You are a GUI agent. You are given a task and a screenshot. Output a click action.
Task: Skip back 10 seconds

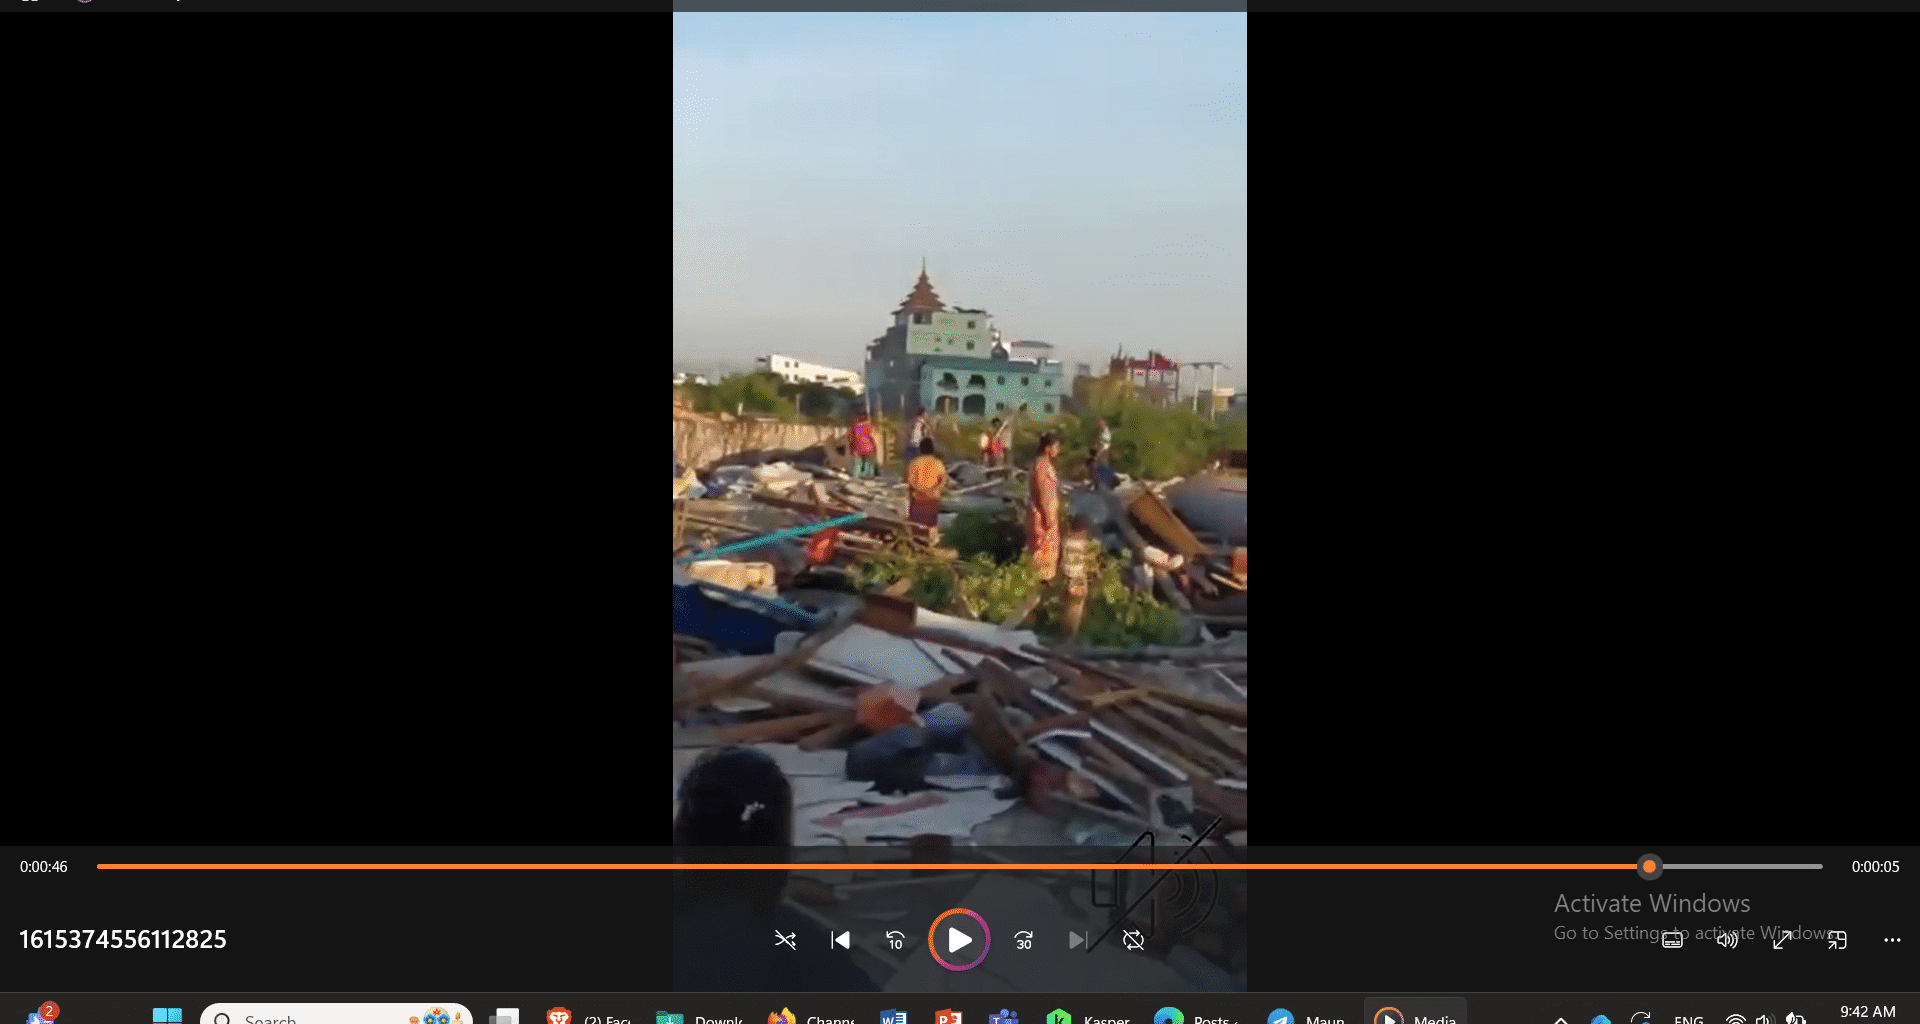click(x=895, y=940)
